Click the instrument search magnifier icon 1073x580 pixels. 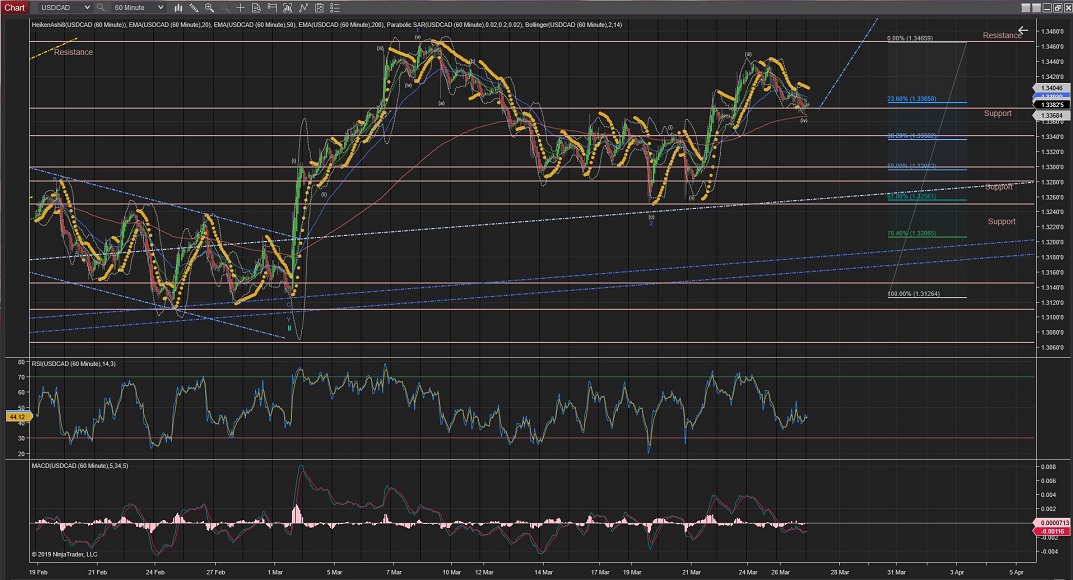coord(100,7)
